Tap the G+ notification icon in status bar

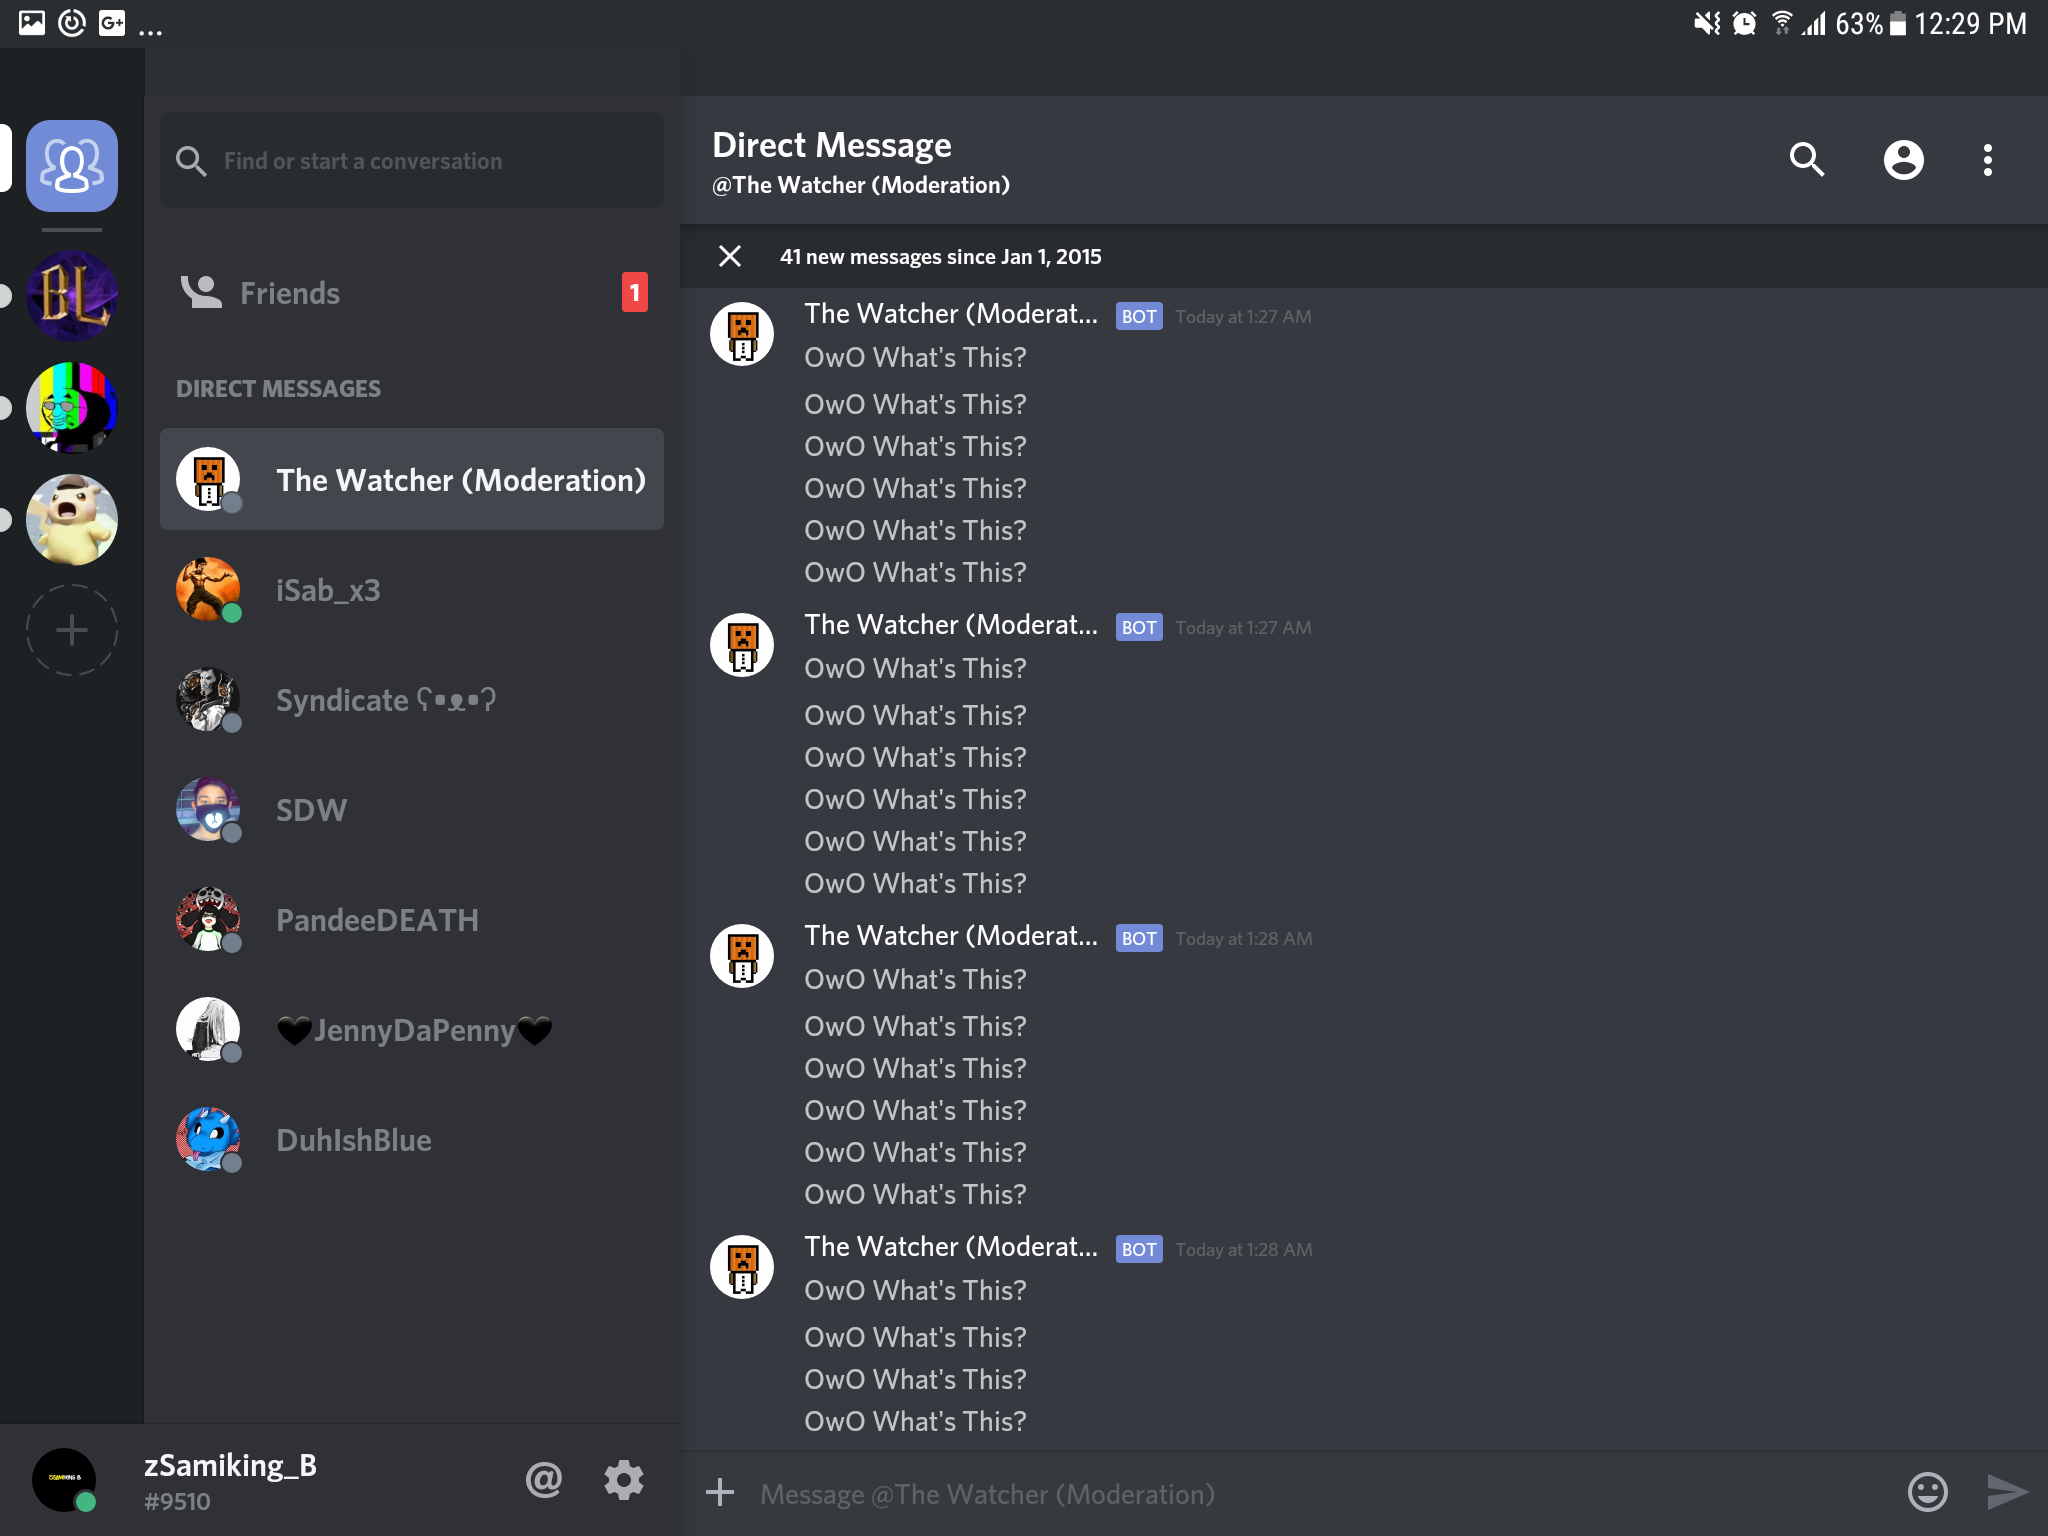click(x=112, y=23)
